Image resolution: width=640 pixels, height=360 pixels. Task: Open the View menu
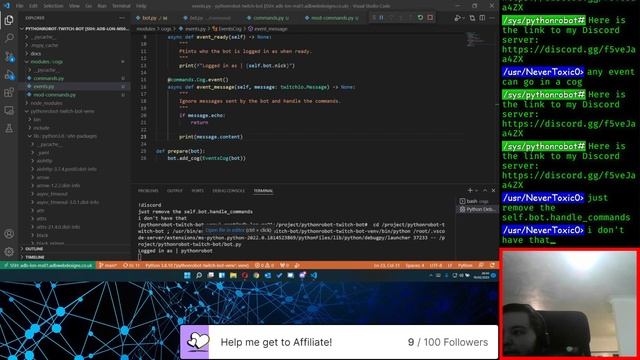[x=74, y=6]
